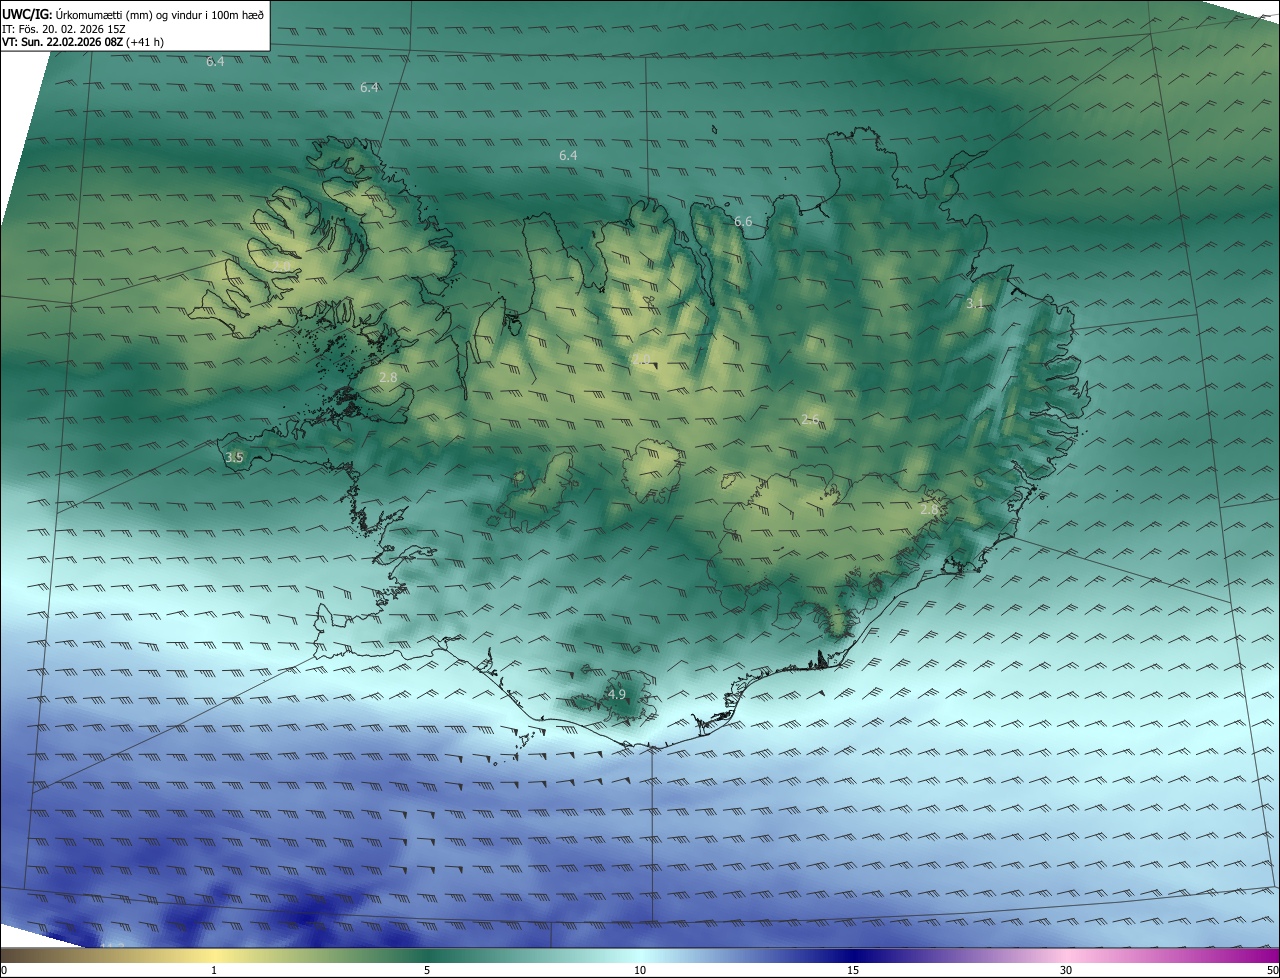Click the '1' tick on the colour scale
The width and height of the screenshot is (1280, 978).
214,970
